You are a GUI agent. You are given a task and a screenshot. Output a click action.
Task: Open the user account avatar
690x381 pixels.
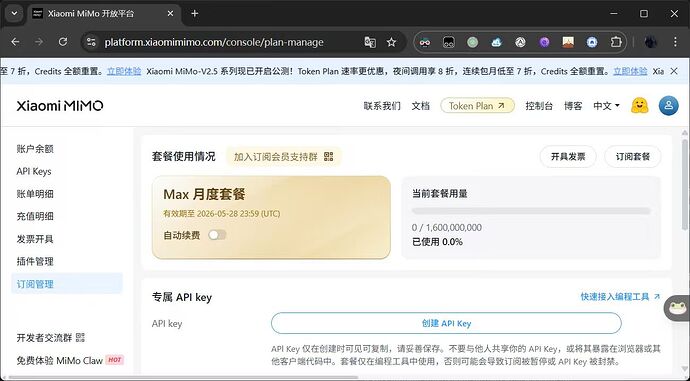coord(668,106)
